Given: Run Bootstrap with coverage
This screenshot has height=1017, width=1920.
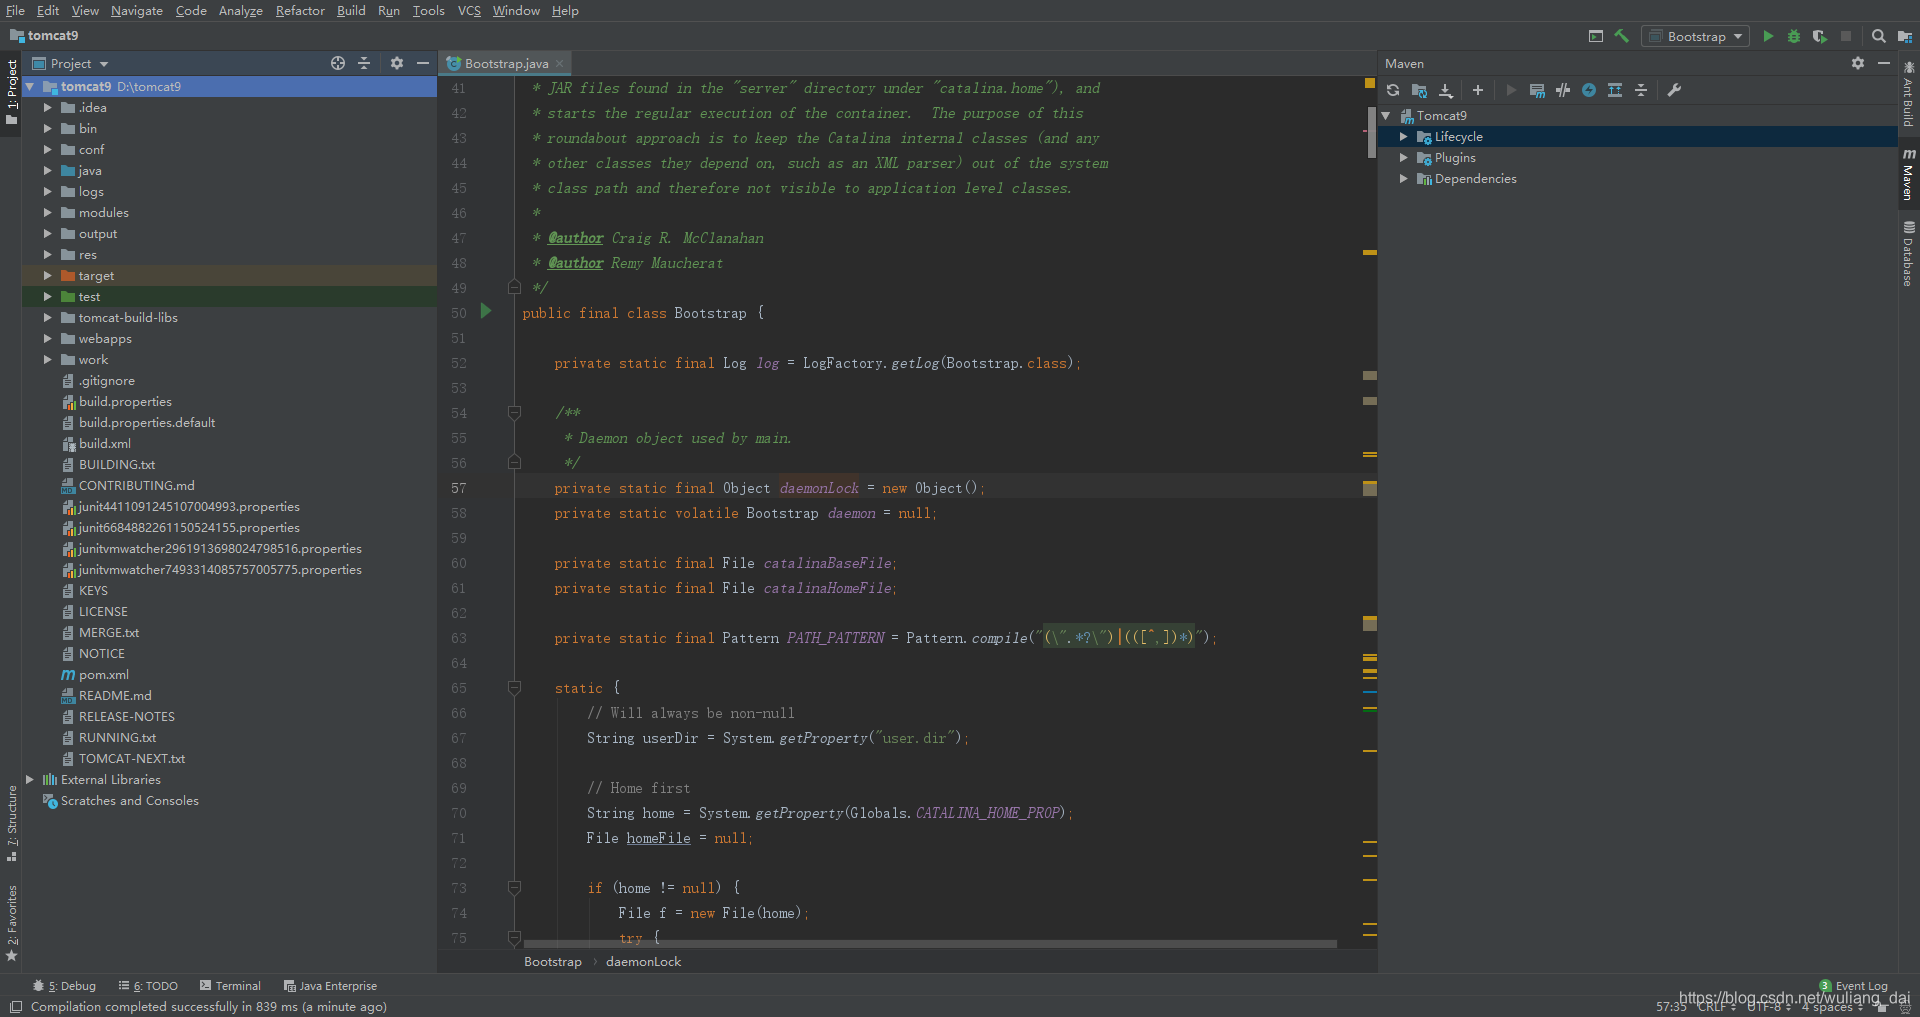Looking at the screenshot, I should click(1820, 36).
